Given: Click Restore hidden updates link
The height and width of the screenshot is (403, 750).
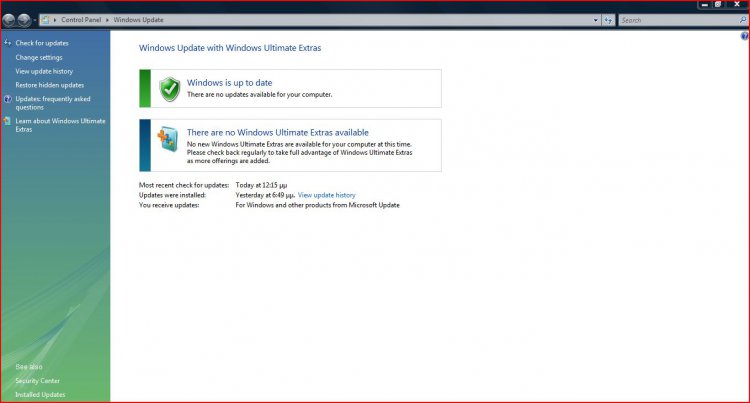Looking at the screenshot, I should [49, 85].
